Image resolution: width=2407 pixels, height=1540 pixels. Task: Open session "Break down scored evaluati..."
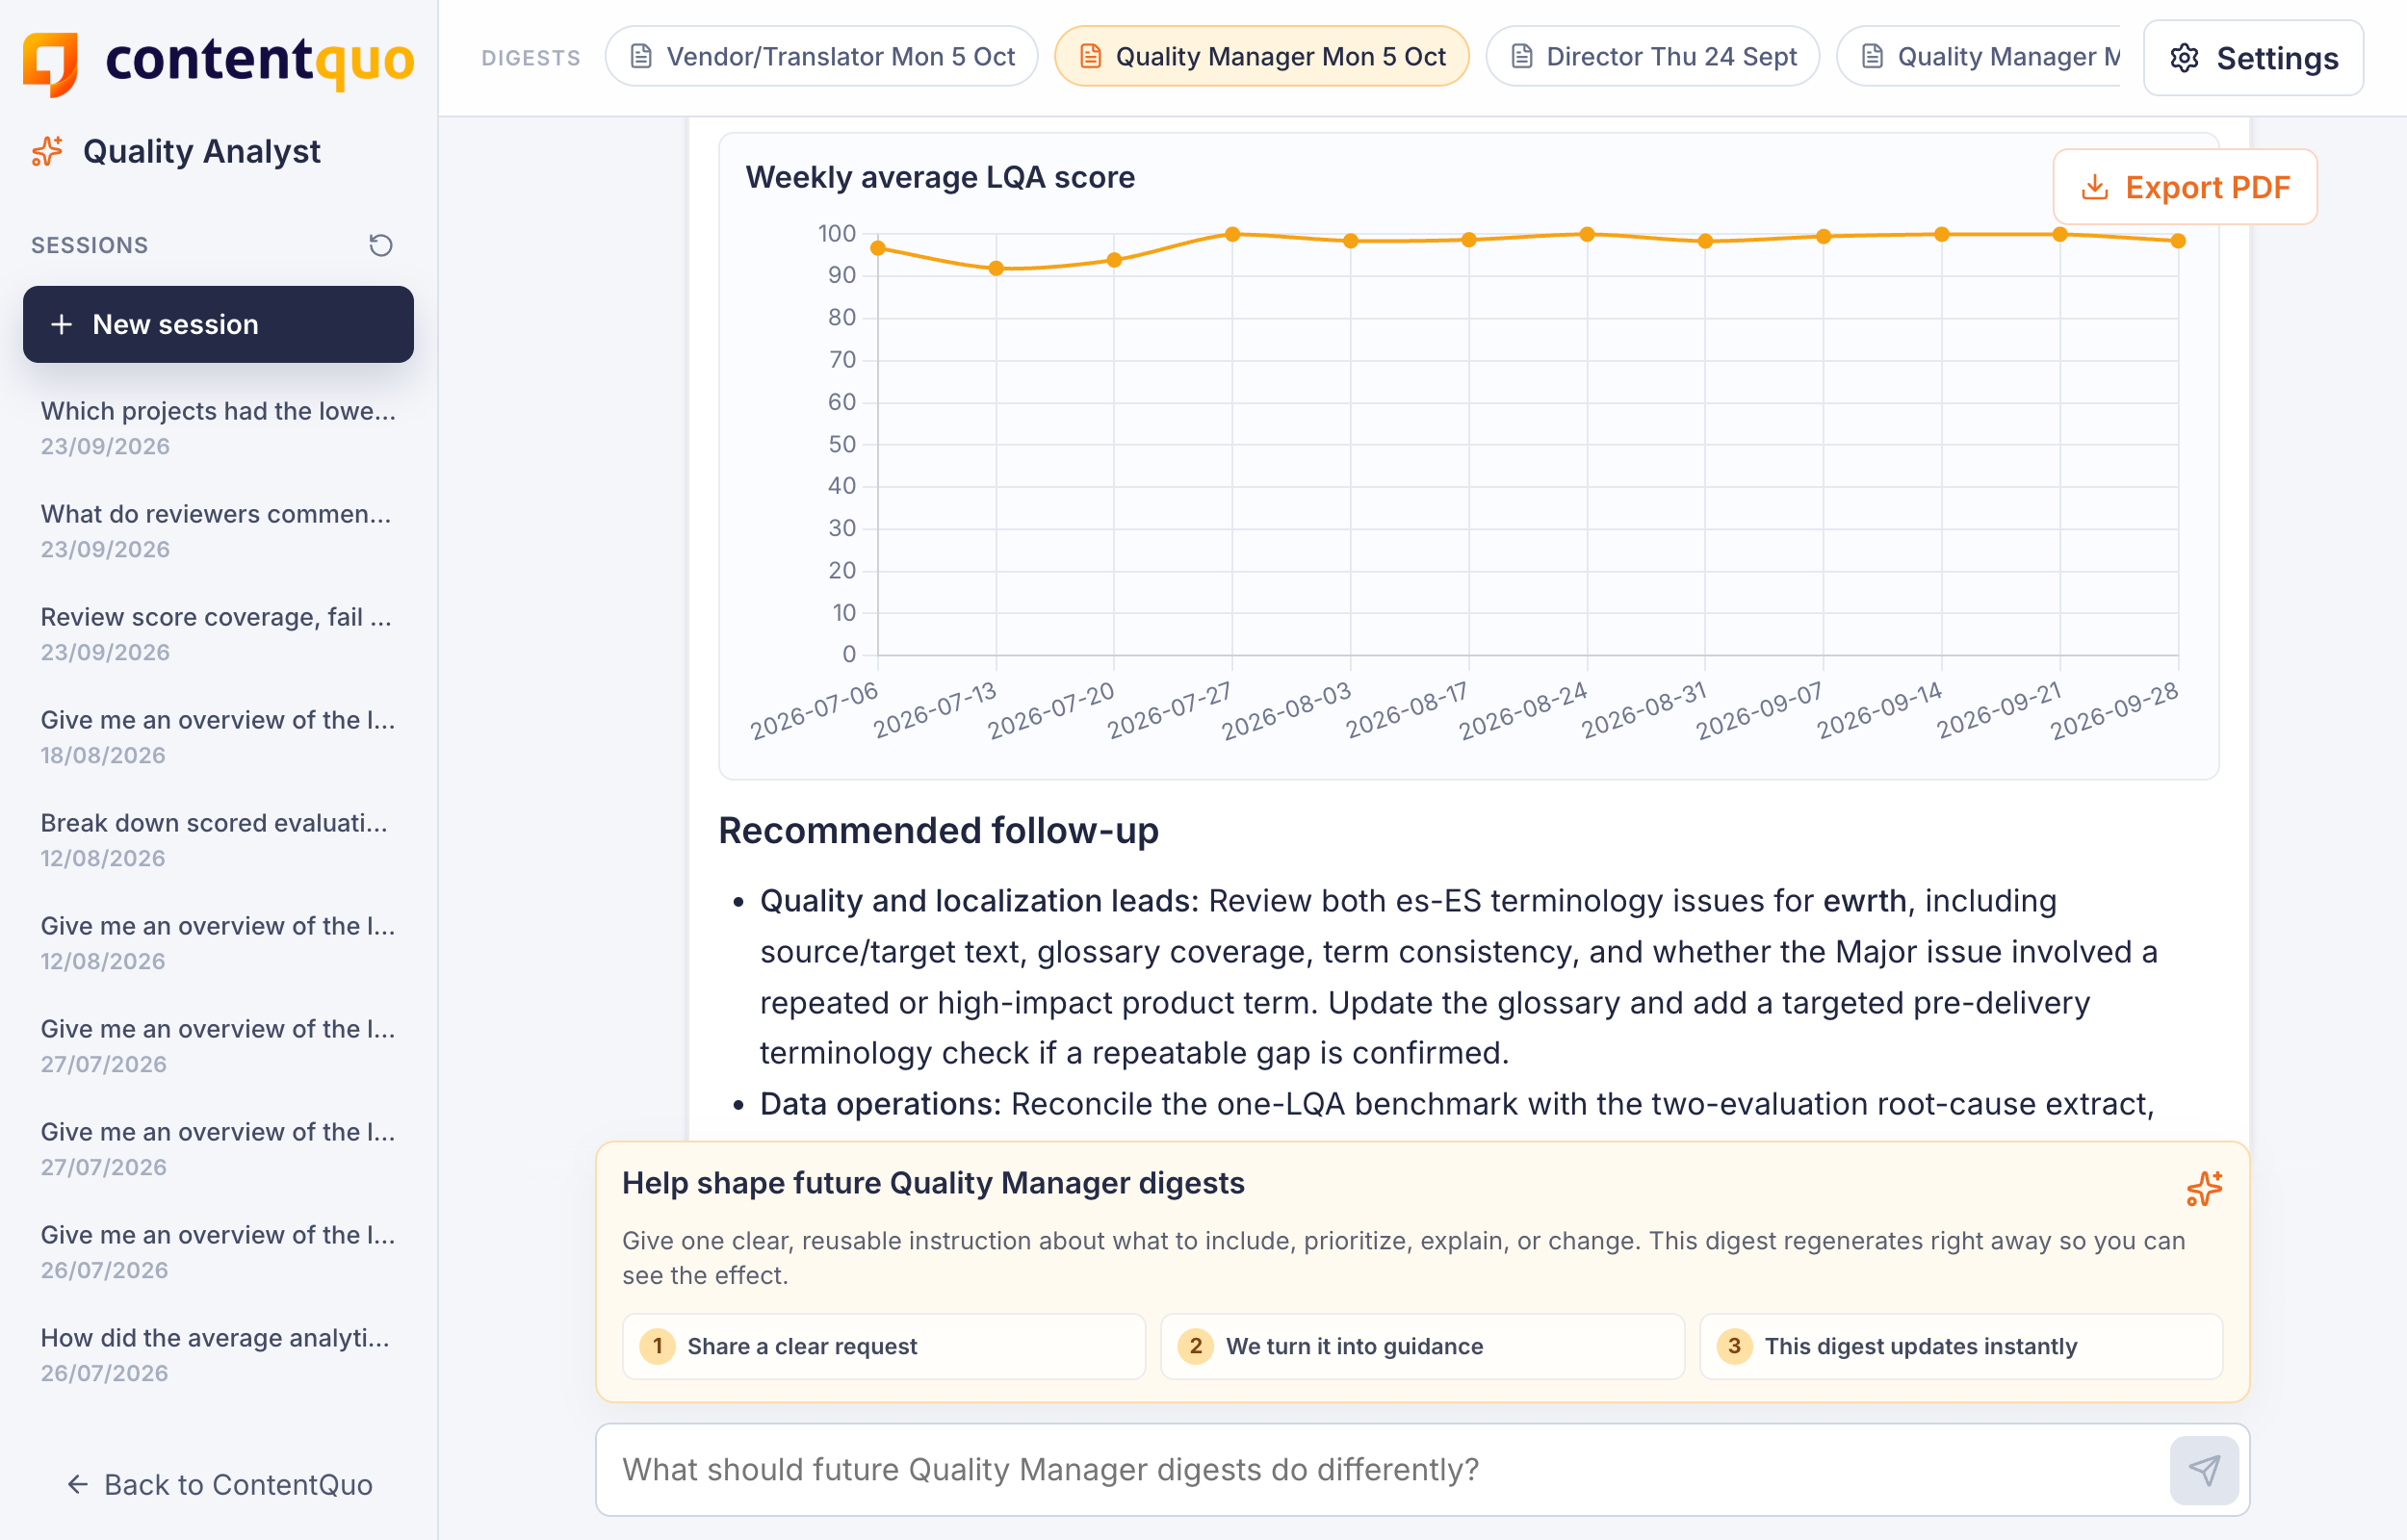click(x=218, y=839)
